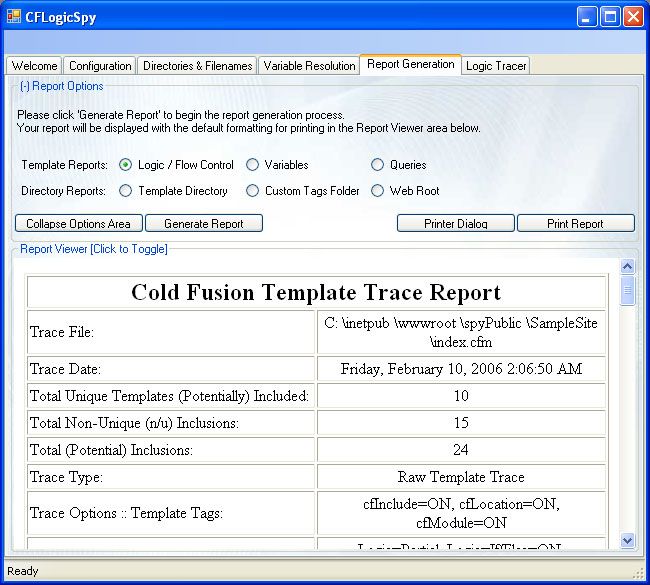
Task: Click the report viewer scroll up arrow
Action: tap(627, 266)
